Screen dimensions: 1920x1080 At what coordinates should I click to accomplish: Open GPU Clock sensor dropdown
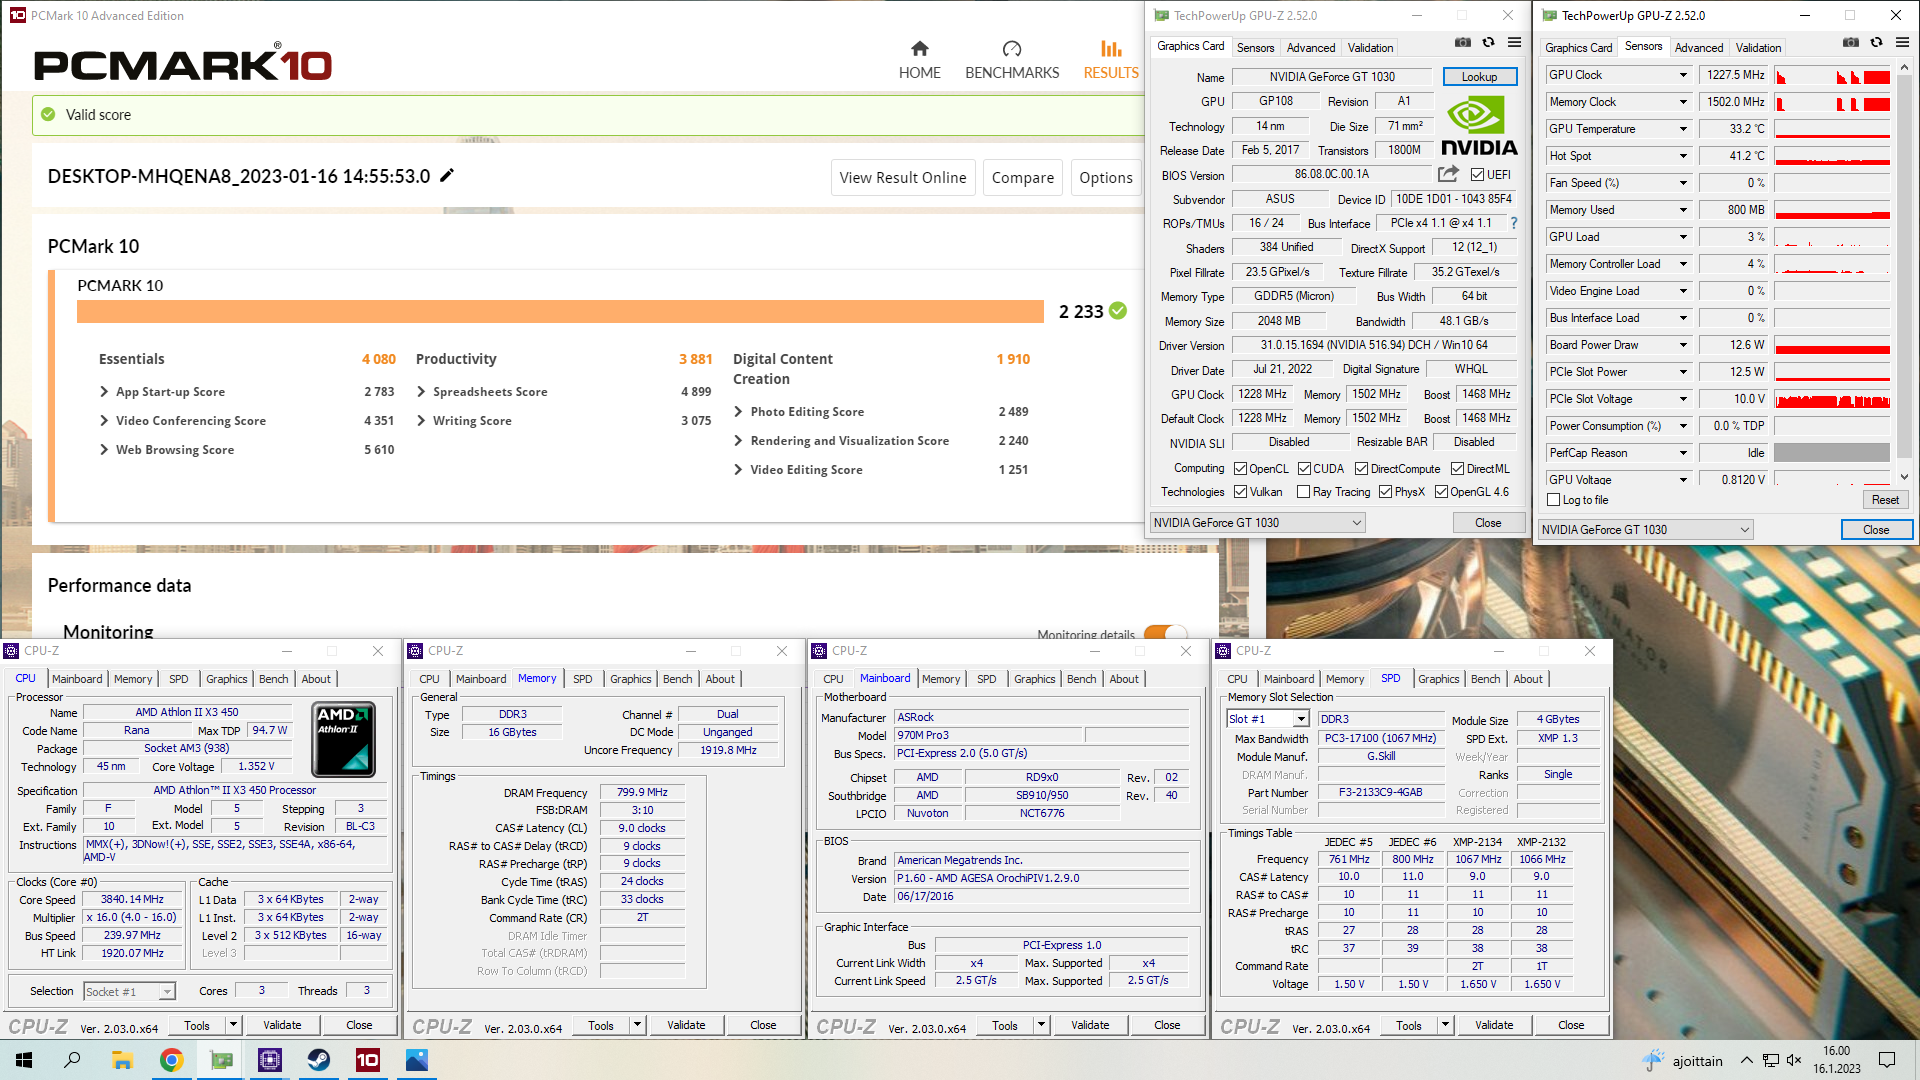click(x=1683, y=75)
